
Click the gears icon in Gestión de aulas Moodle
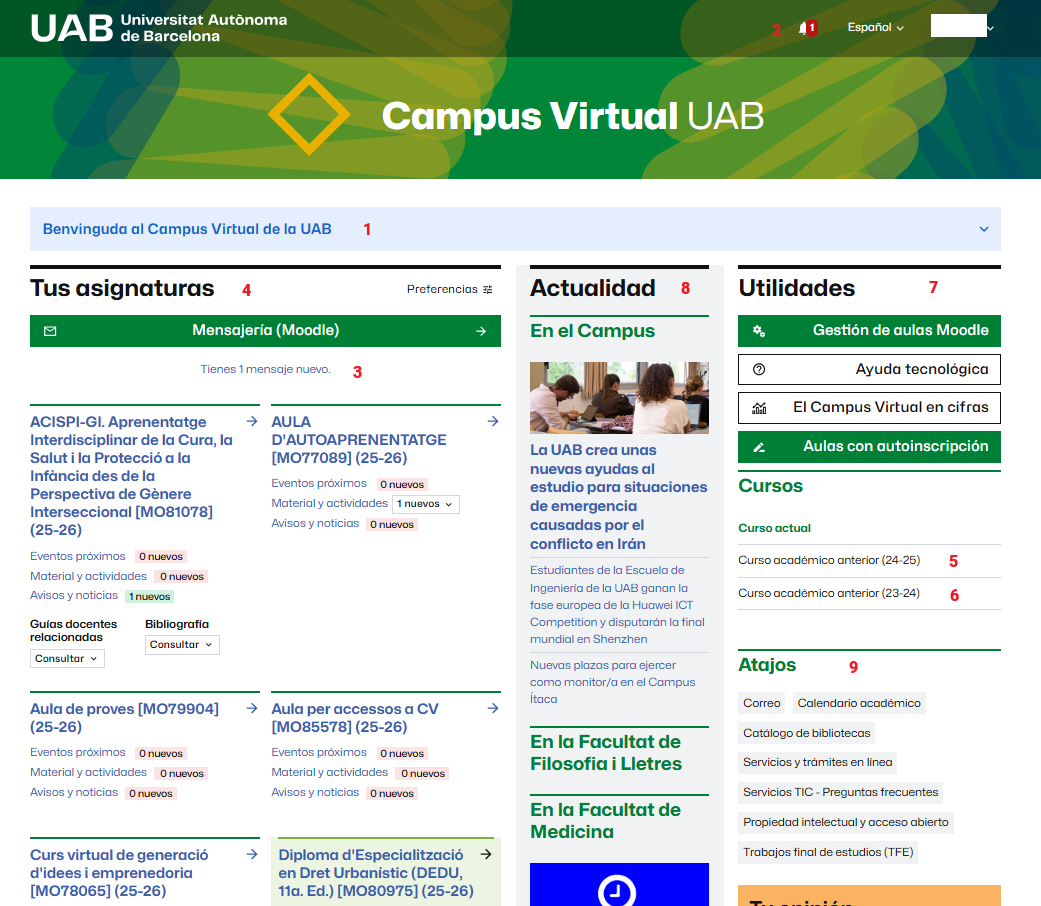click(759, 331)
